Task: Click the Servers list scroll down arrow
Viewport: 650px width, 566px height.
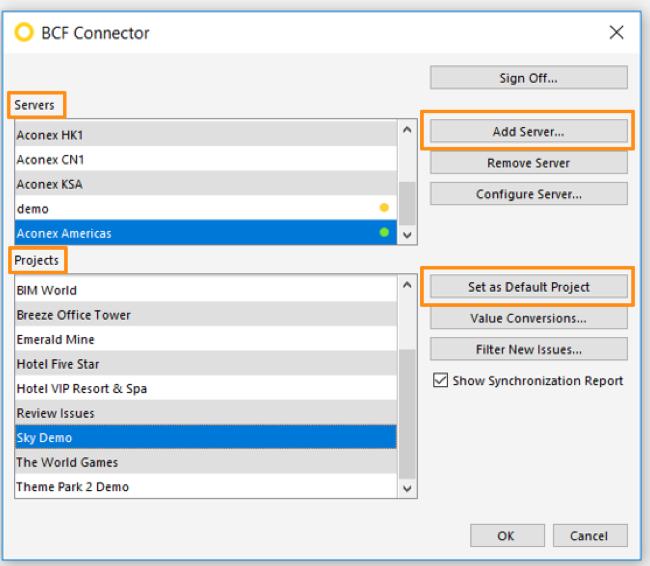Action: pos(407,235)
